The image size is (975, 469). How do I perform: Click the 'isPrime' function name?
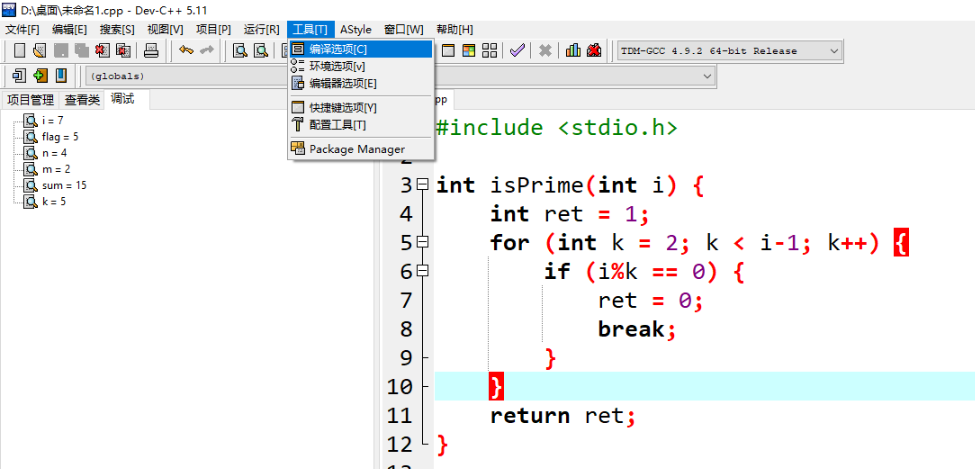(535, 185)
